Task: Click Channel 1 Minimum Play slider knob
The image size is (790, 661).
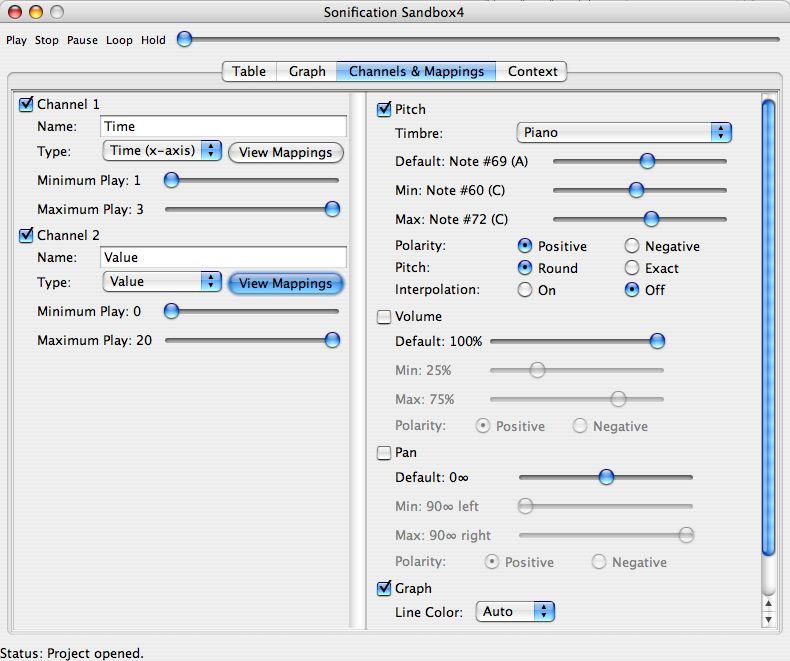Action: (172, 180)
